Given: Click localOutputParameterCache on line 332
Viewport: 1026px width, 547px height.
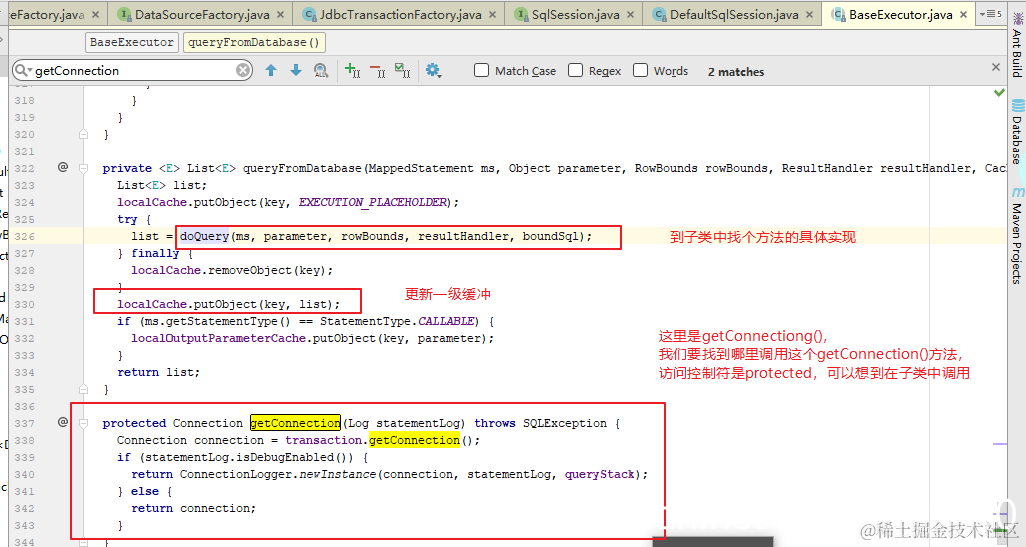Looking at the screenshot, I should point(219,338).
